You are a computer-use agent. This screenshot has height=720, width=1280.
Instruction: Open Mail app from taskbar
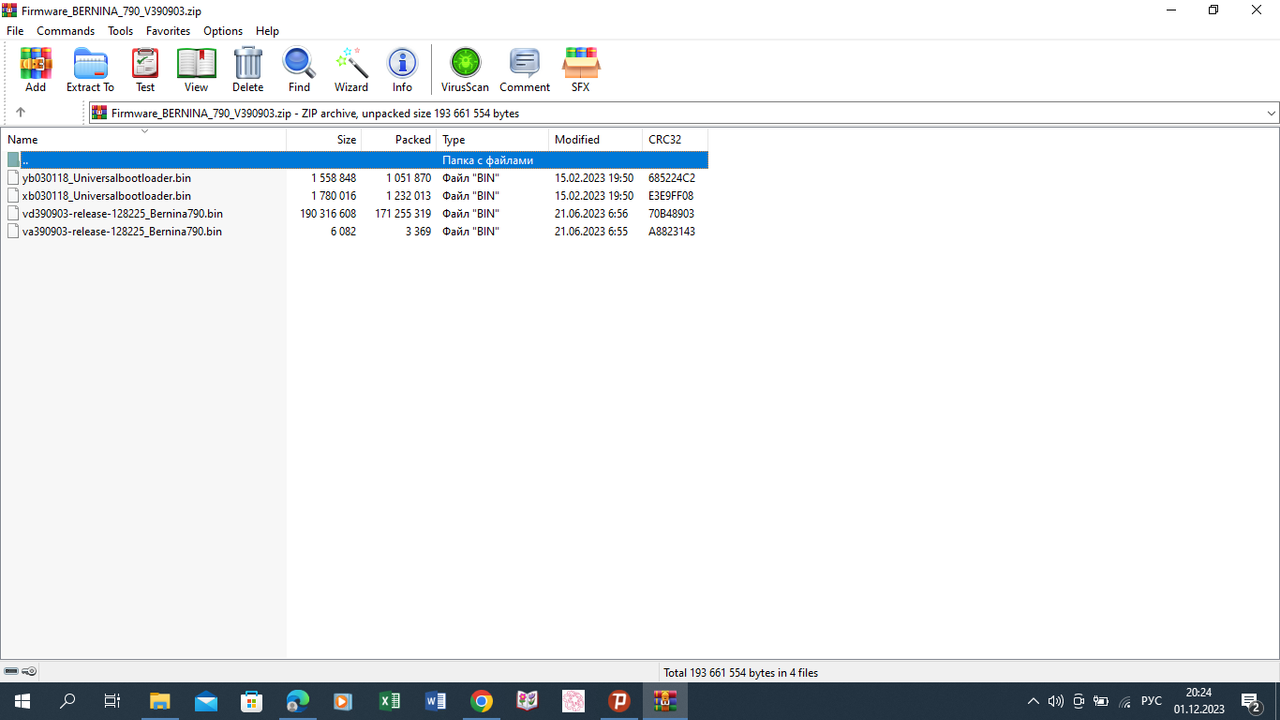pyautogui.click(x=206, y=701)
